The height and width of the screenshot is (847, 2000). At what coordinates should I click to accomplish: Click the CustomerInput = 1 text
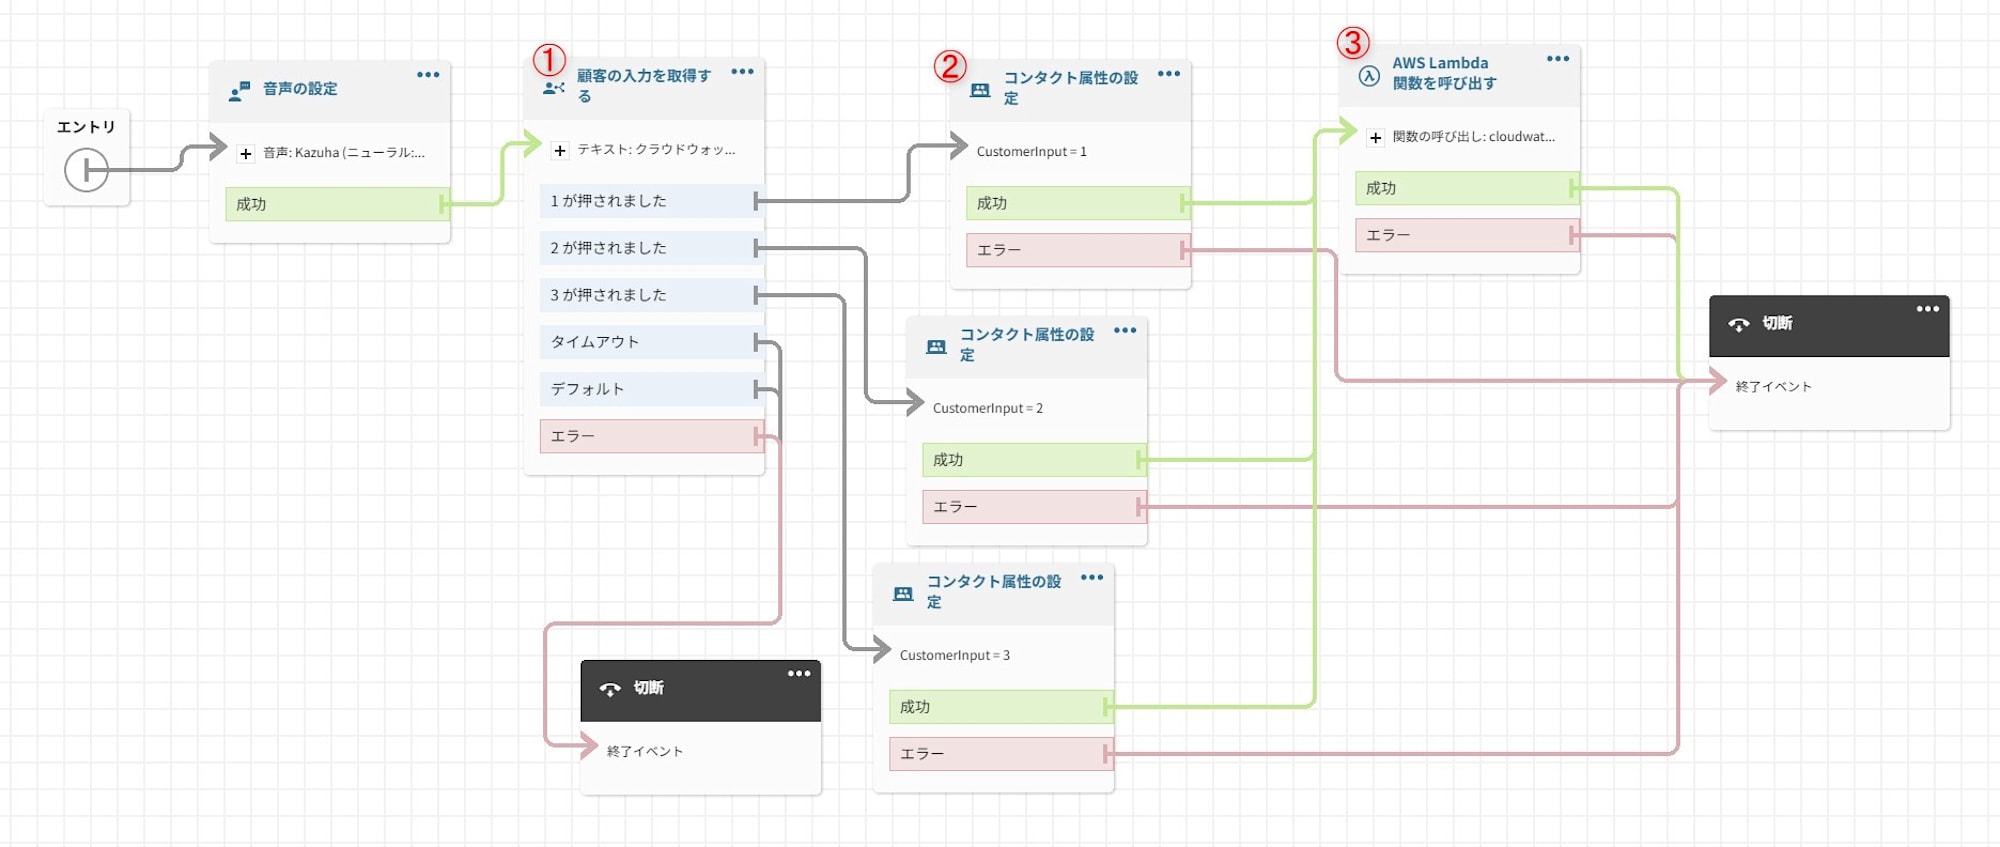1031,151
